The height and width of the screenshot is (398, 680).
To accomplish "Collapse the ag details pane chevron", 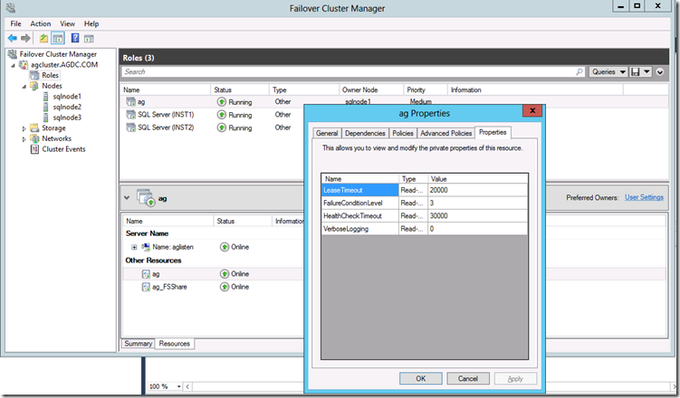I will pyautogui.click(x=127, y=198).
